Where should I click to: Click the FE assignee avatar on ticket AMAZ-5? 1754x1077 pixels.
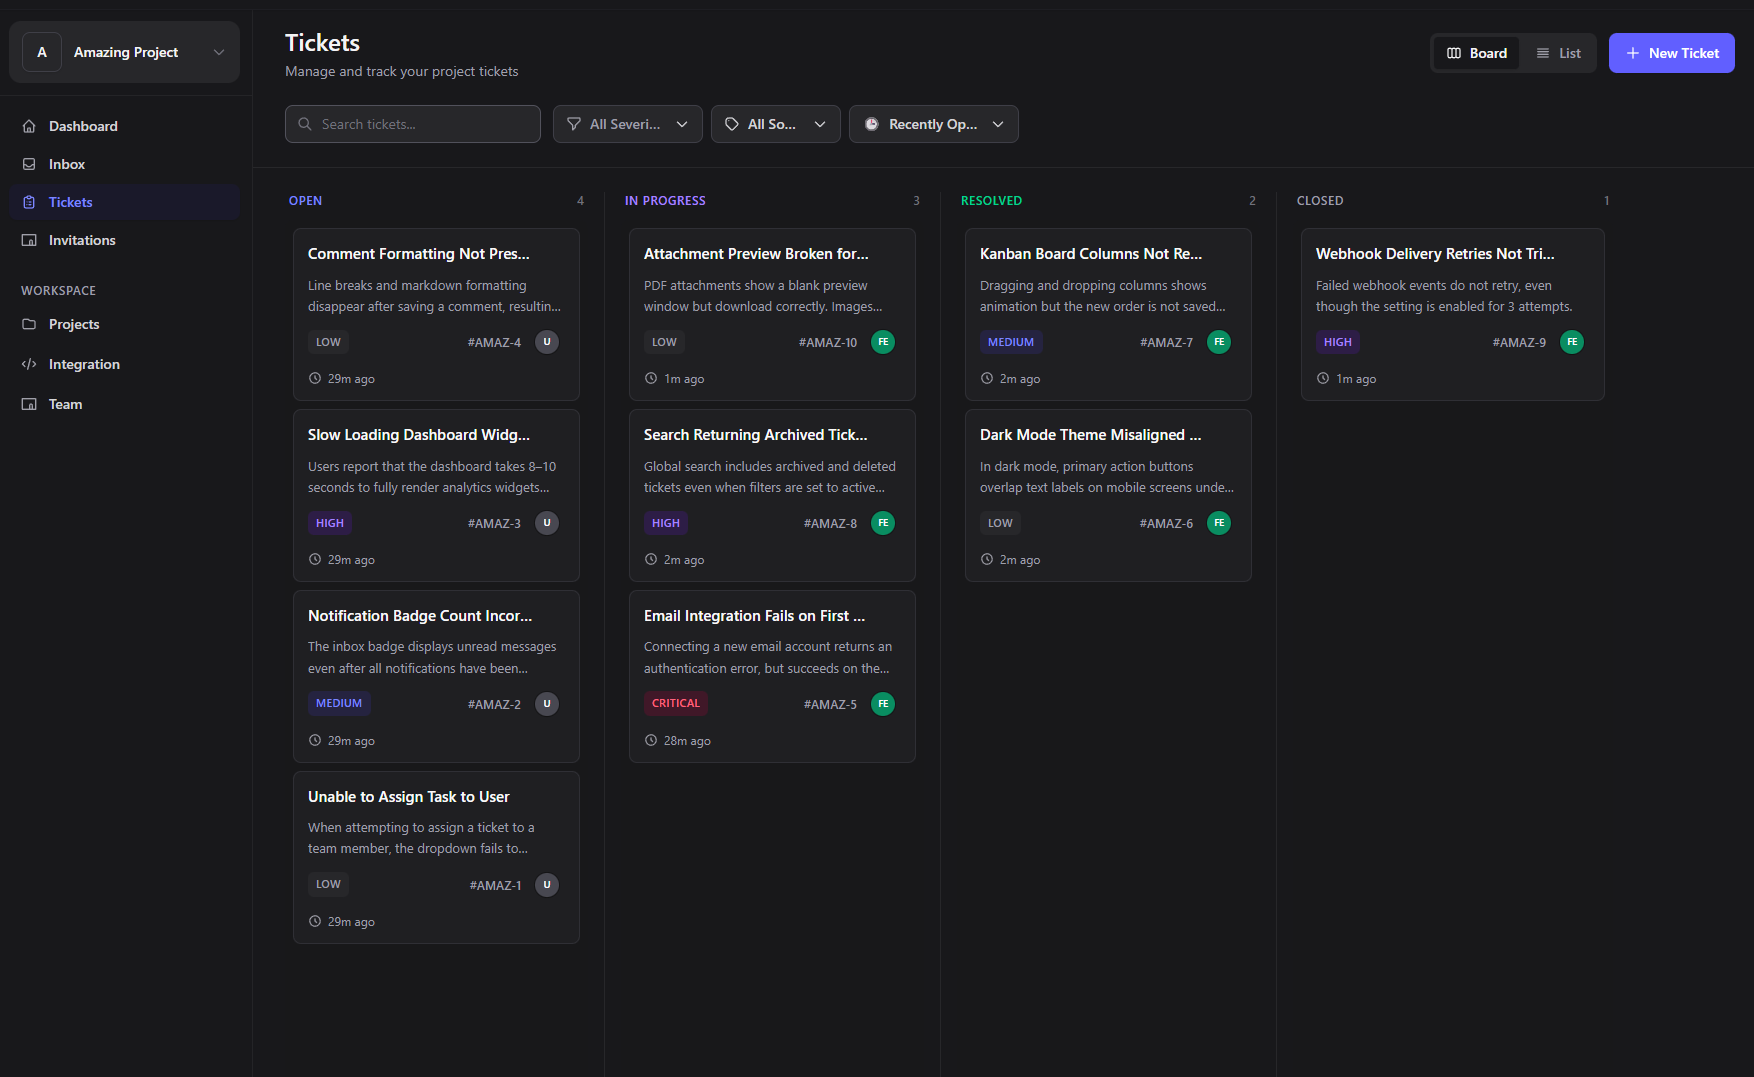tap(883, 703)
